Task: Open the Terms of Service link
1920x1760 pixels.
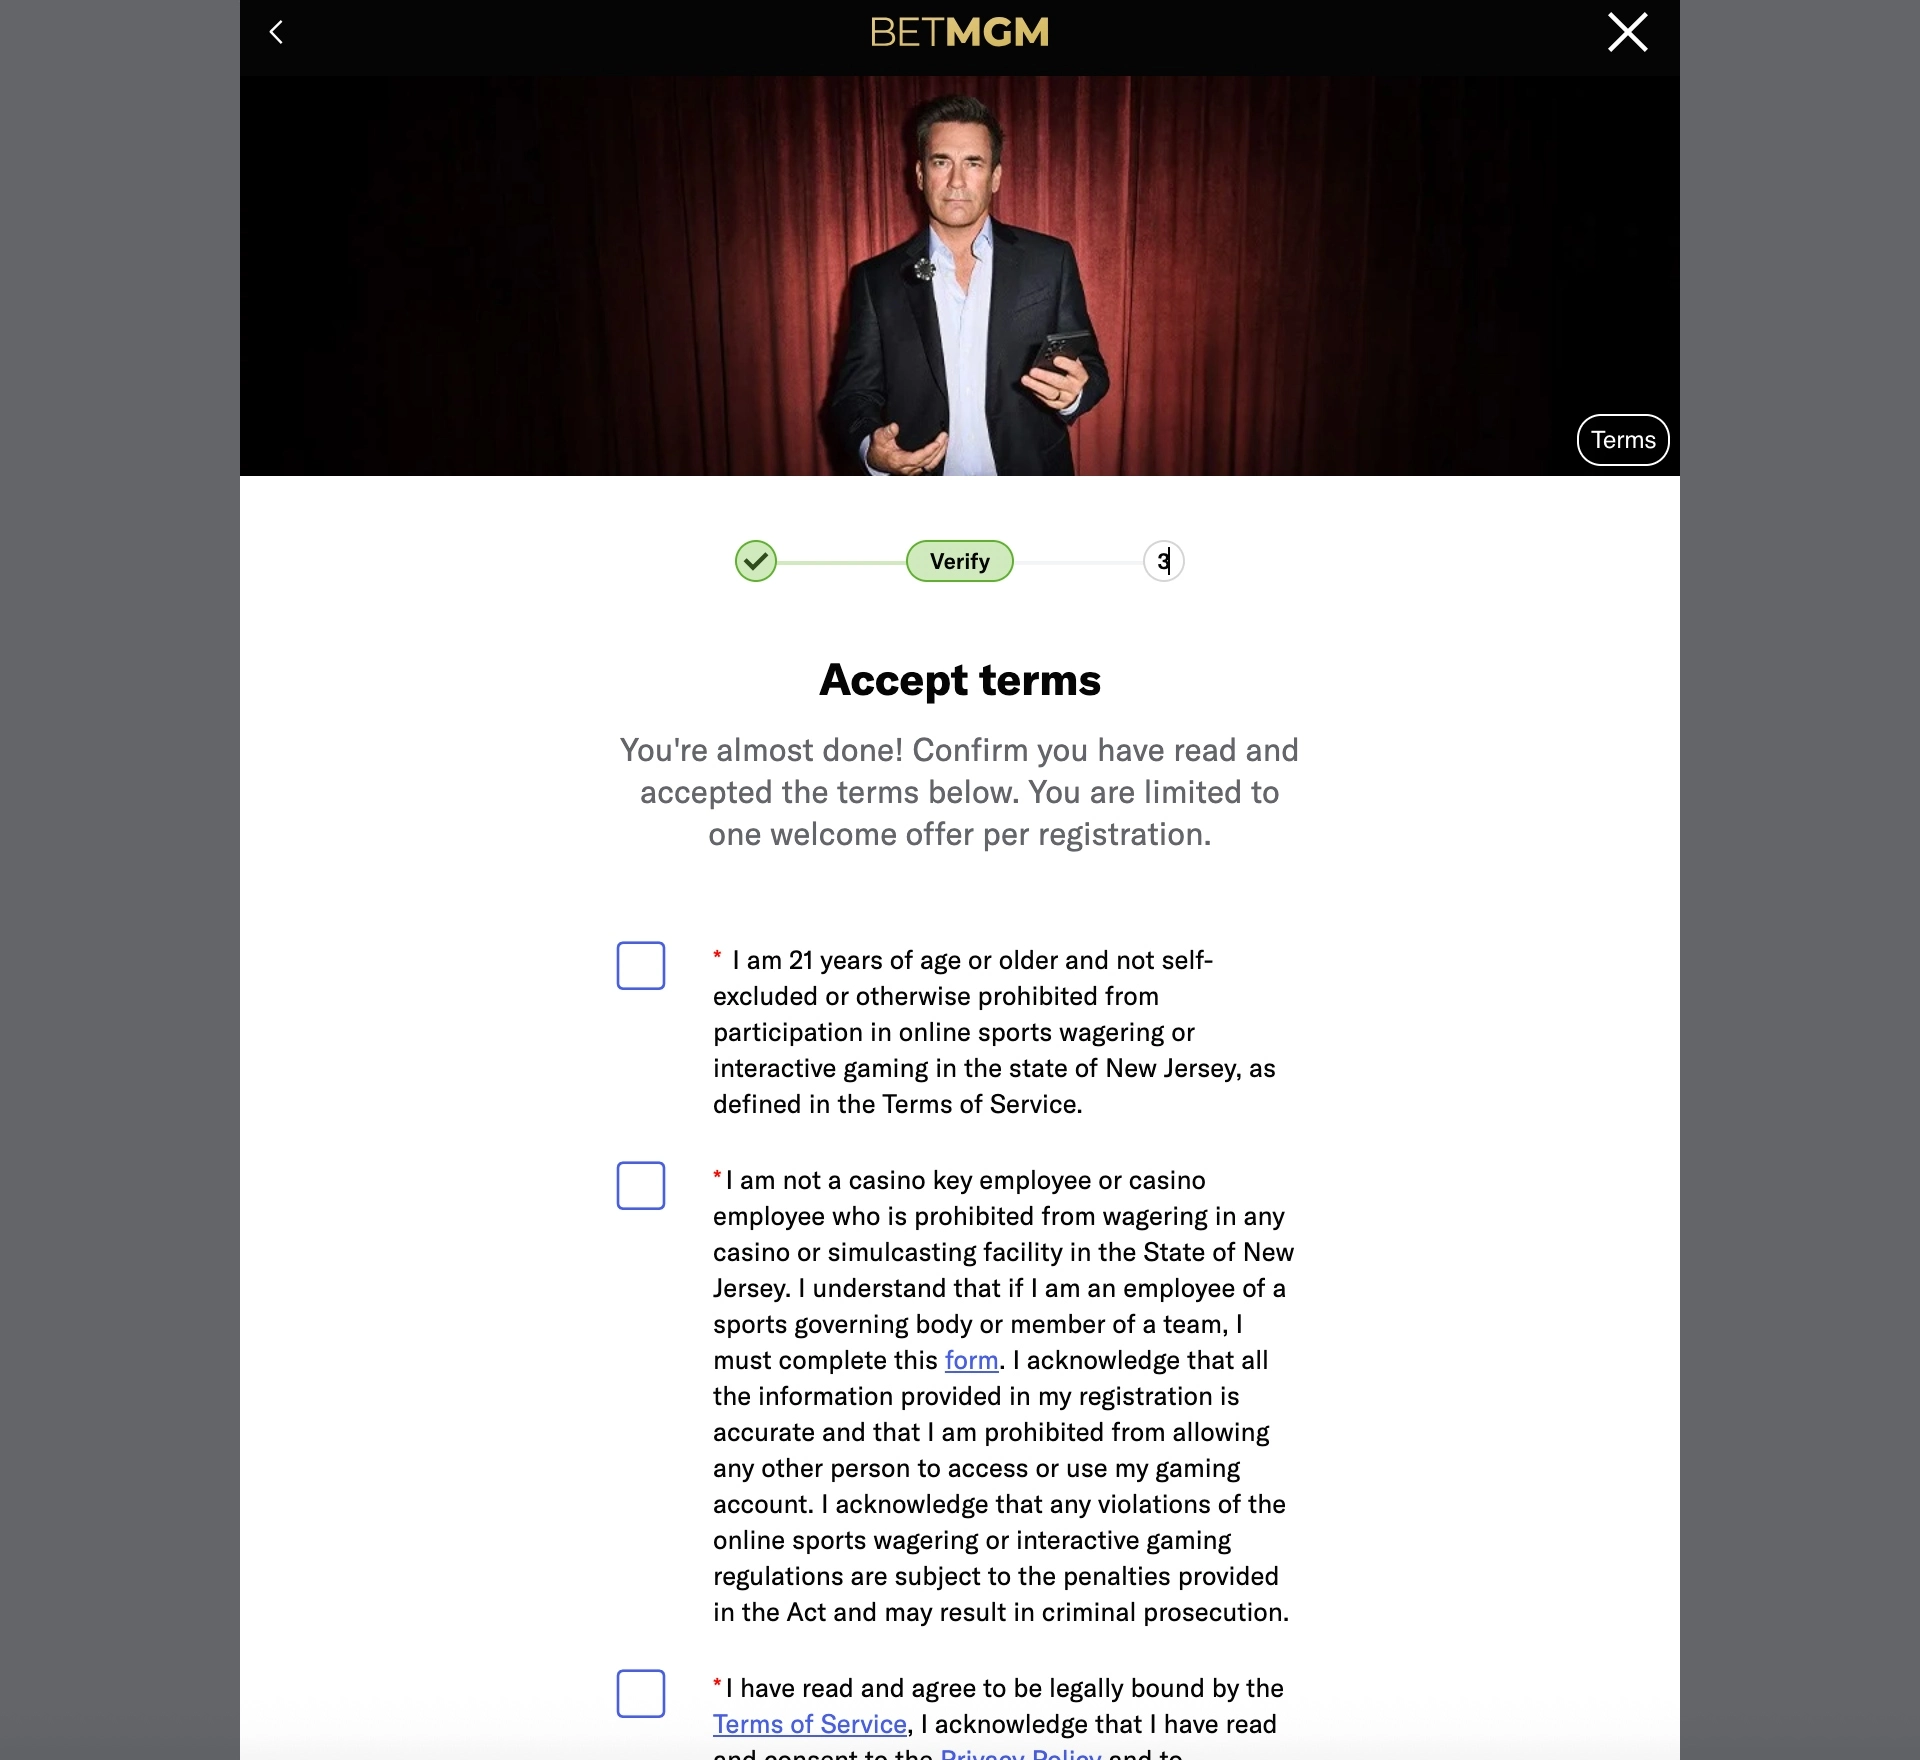Action: (x=809, y=1725)
